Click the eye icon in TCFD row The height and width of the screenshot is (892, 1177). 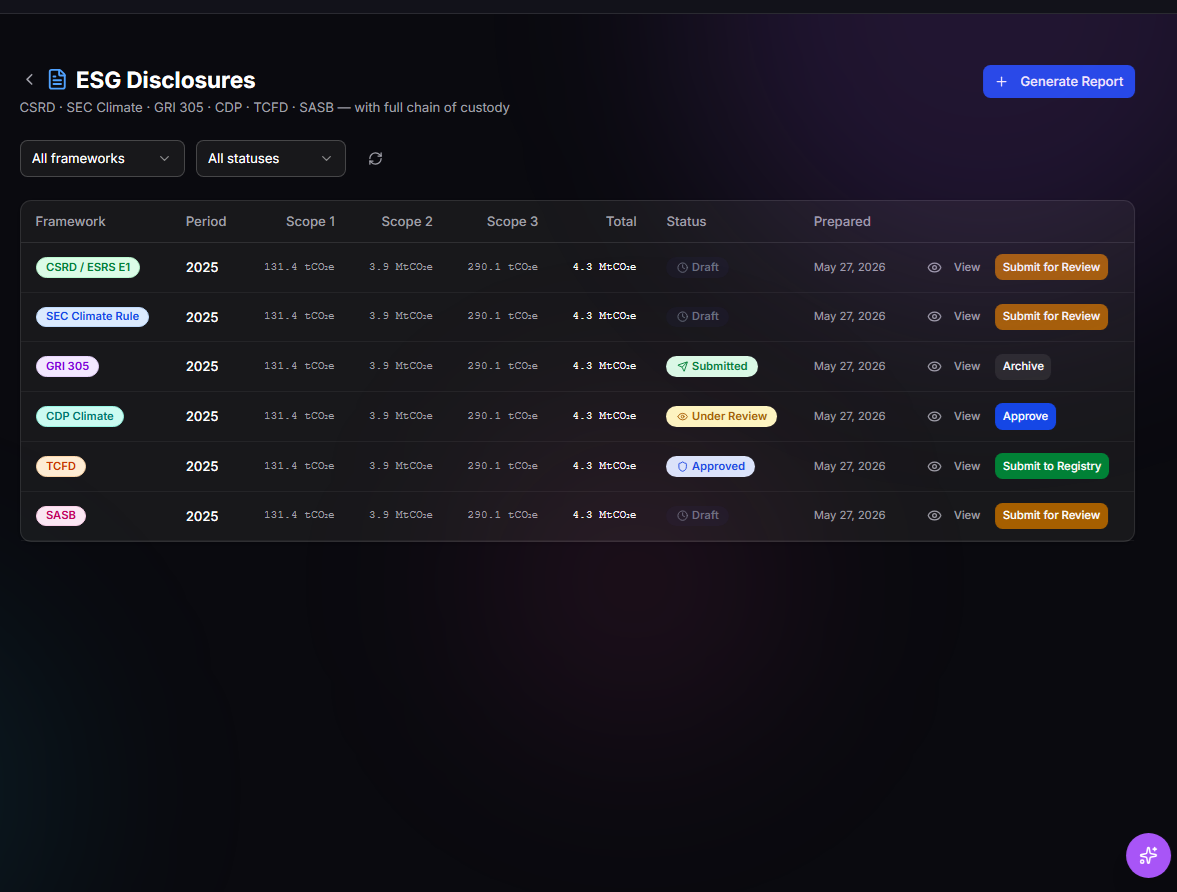(934, 466)
